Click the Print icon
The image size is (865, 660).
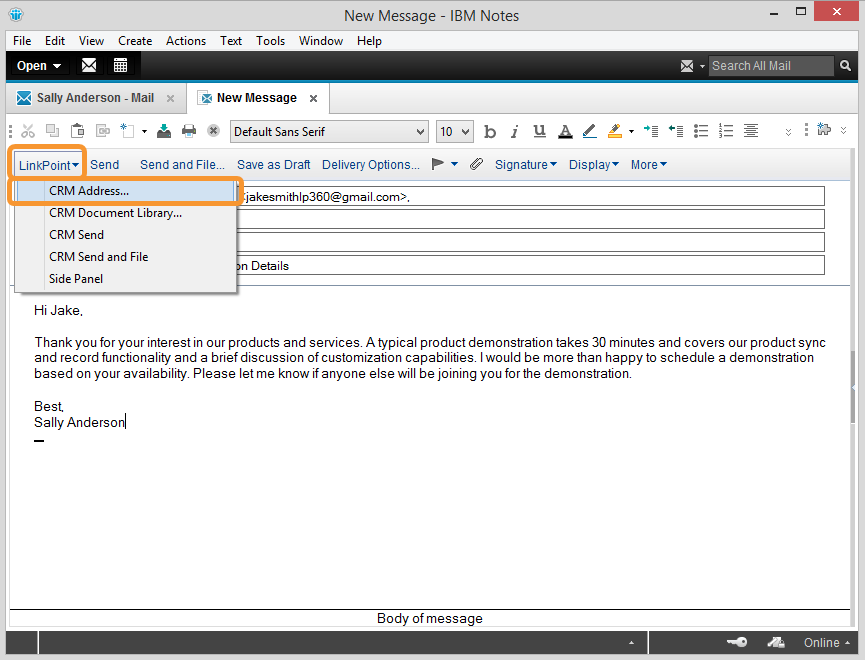pos(189,131)
